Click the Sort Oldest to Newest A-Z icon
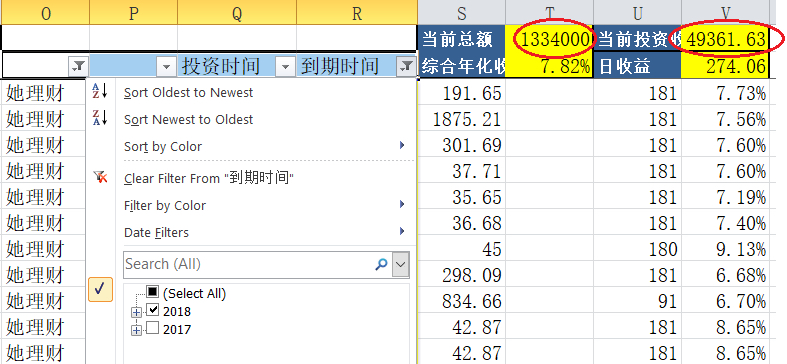The image size is (787, 364). point(100,91)
